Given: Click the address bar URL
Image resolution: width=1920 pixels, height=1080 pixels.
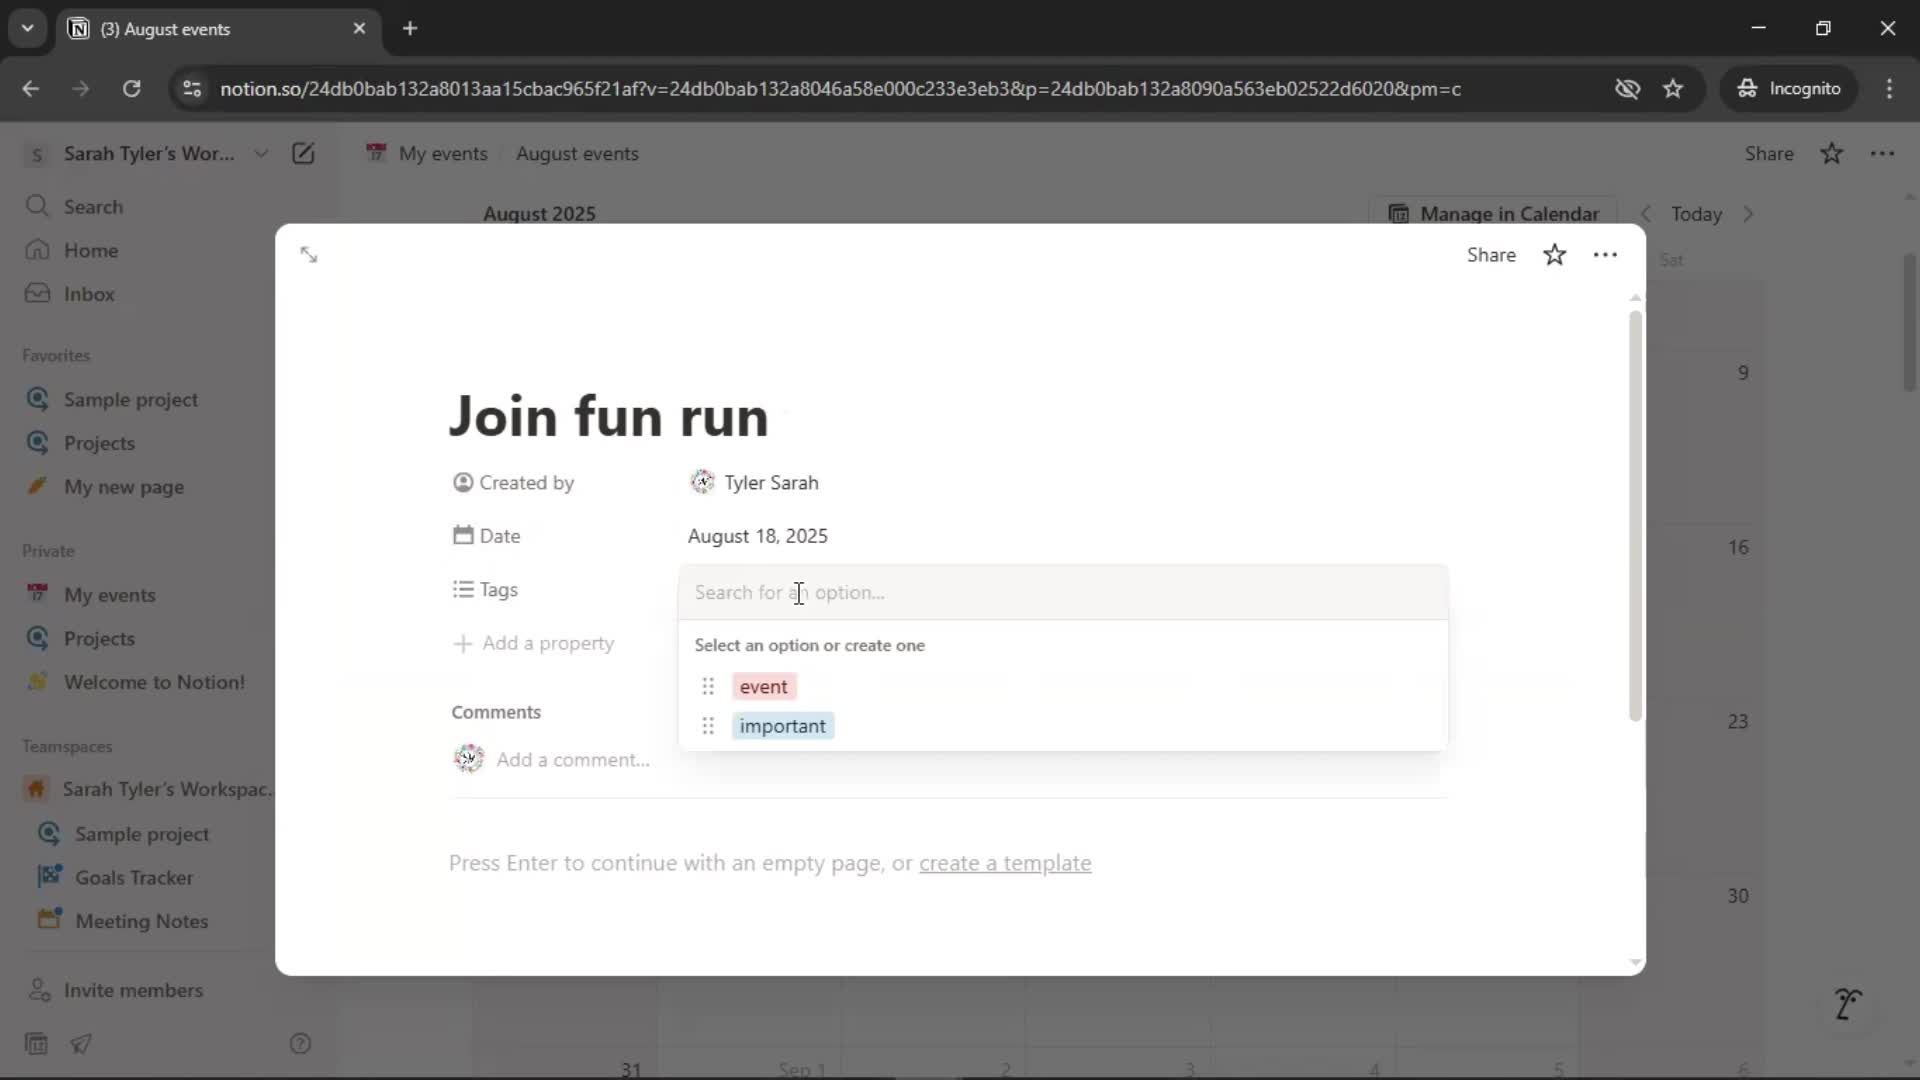Looking at the screenshot, I should click(840, 89).
